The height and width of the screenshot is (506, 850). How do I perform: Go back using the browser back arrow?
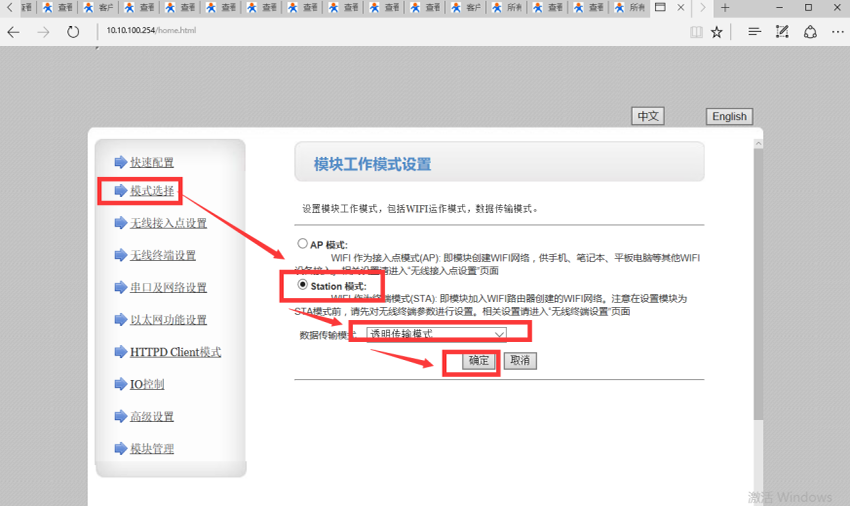(x=14, y=32)
